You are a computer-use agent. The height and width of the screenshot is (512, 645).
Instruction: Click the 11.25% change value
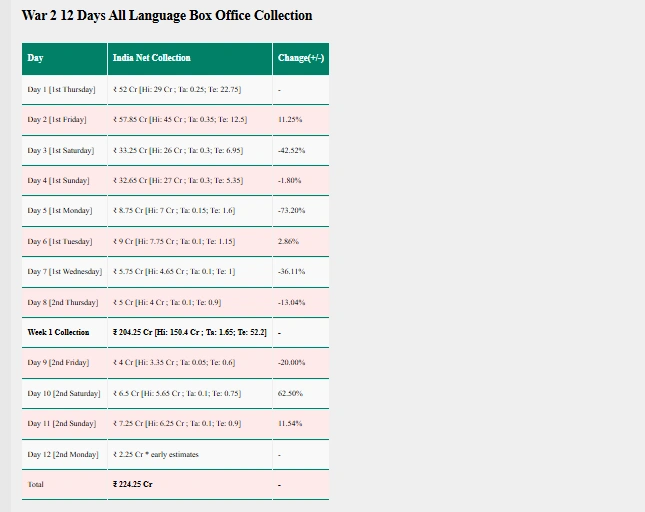(x=290, y=120)
